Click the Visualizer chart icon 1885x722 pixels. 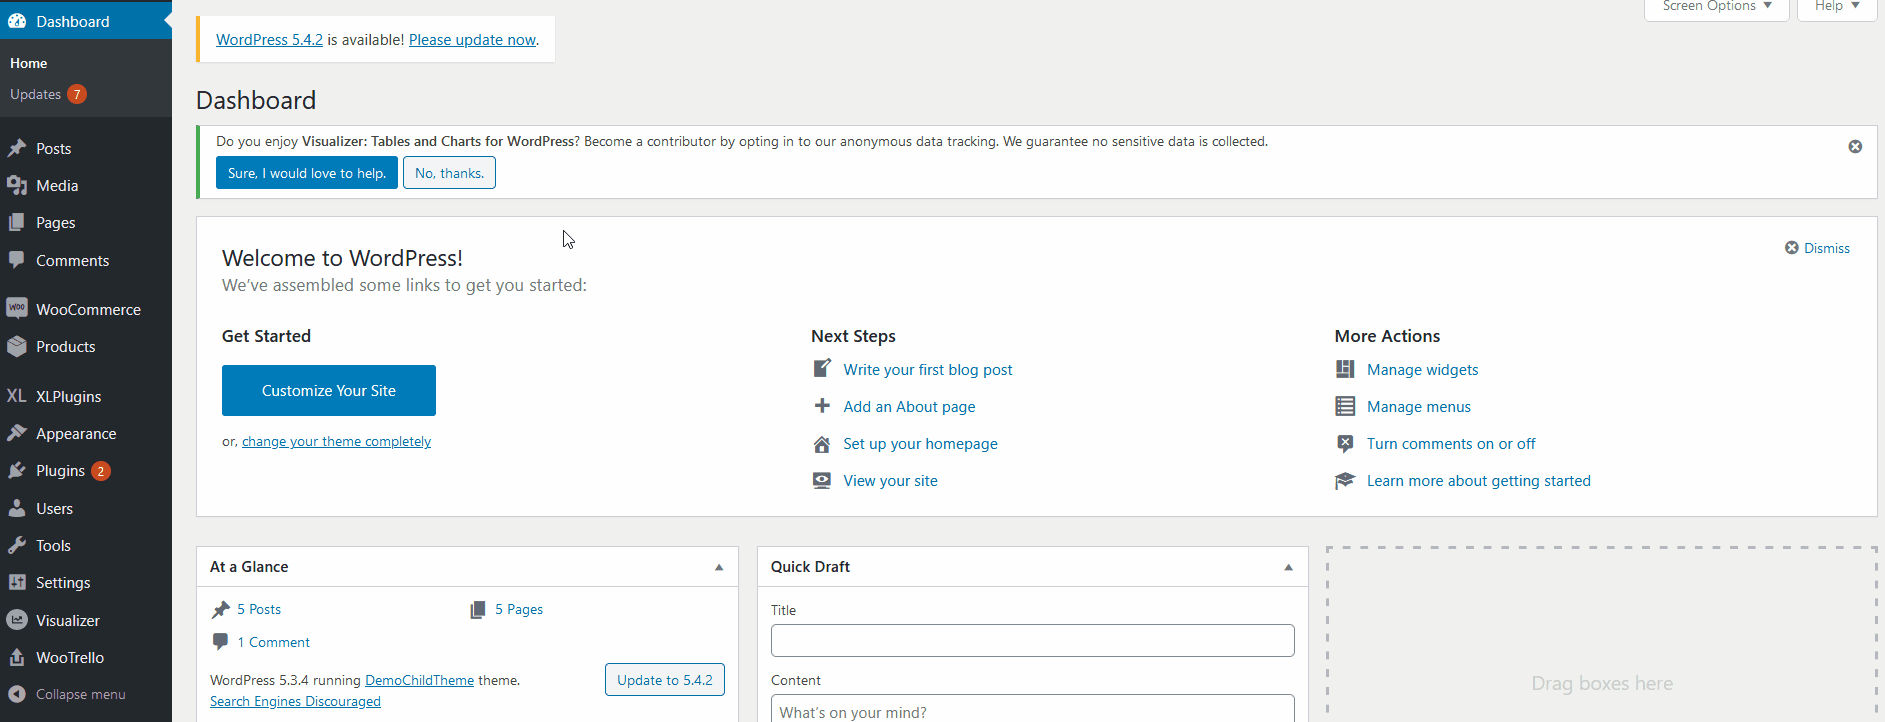tap(17, 620)
